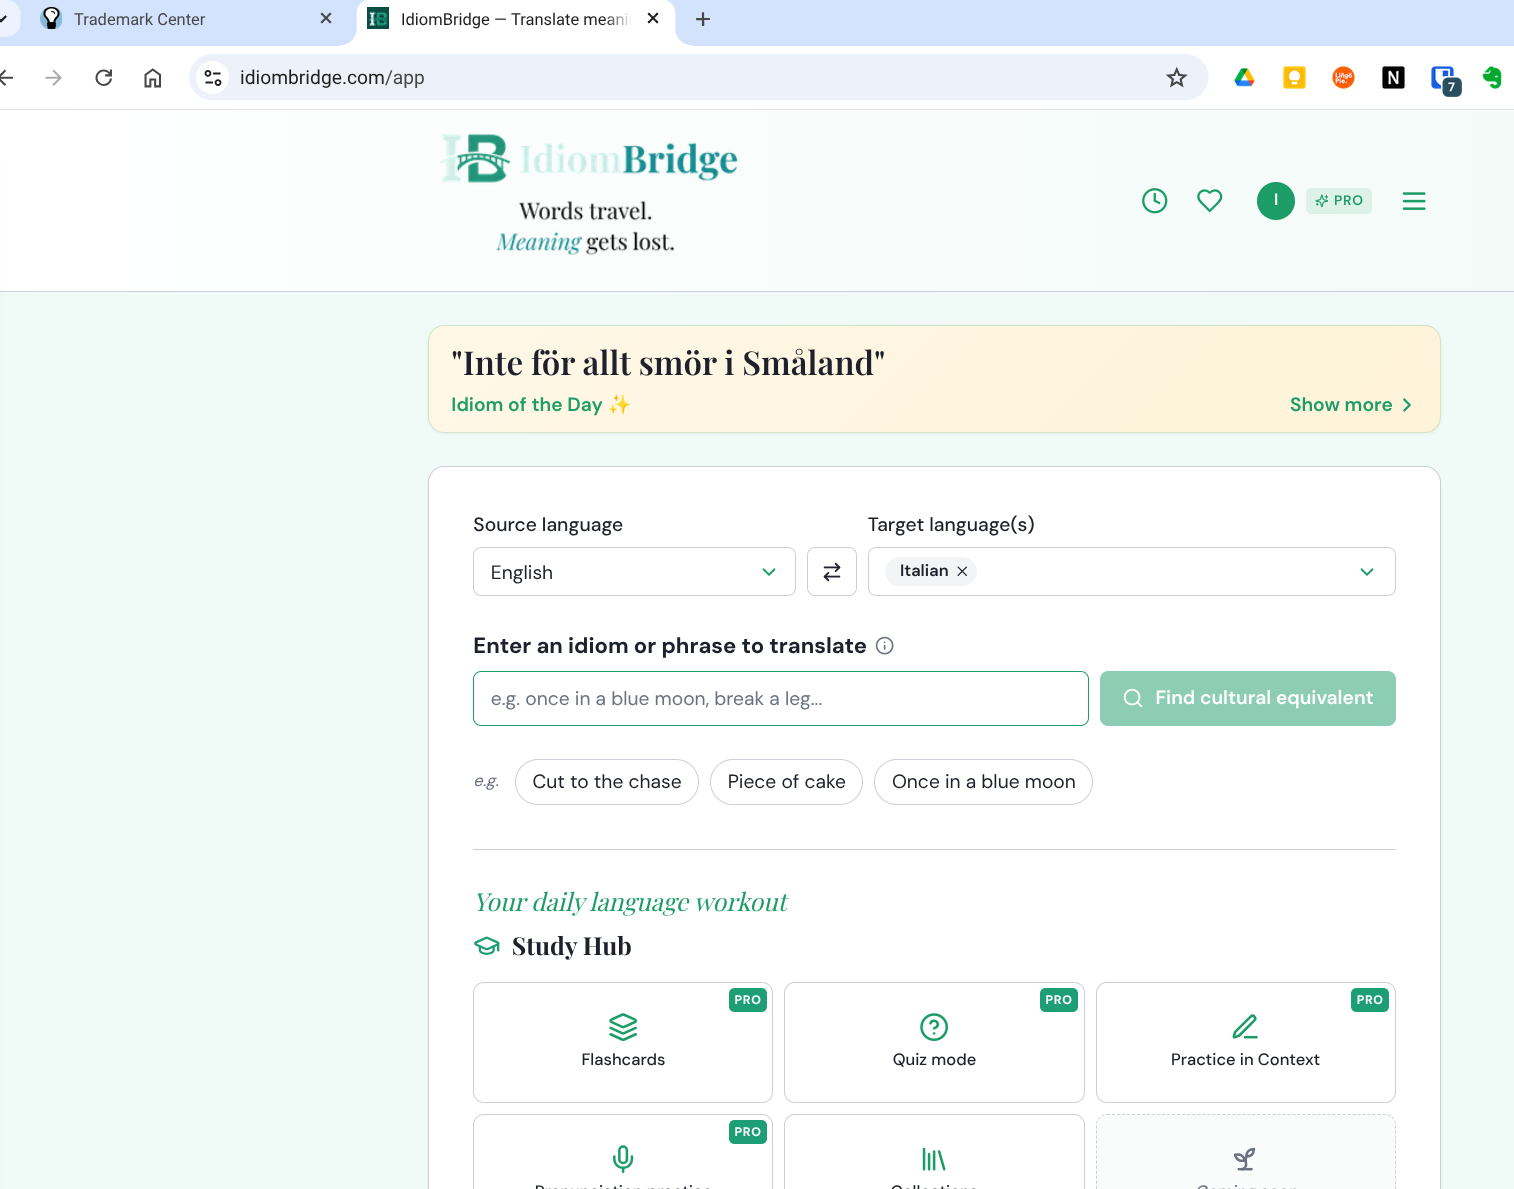Click Show more on Idiom of the Day
This screenshot has height=1189, width=1514.
click(x=1351, y=405)
